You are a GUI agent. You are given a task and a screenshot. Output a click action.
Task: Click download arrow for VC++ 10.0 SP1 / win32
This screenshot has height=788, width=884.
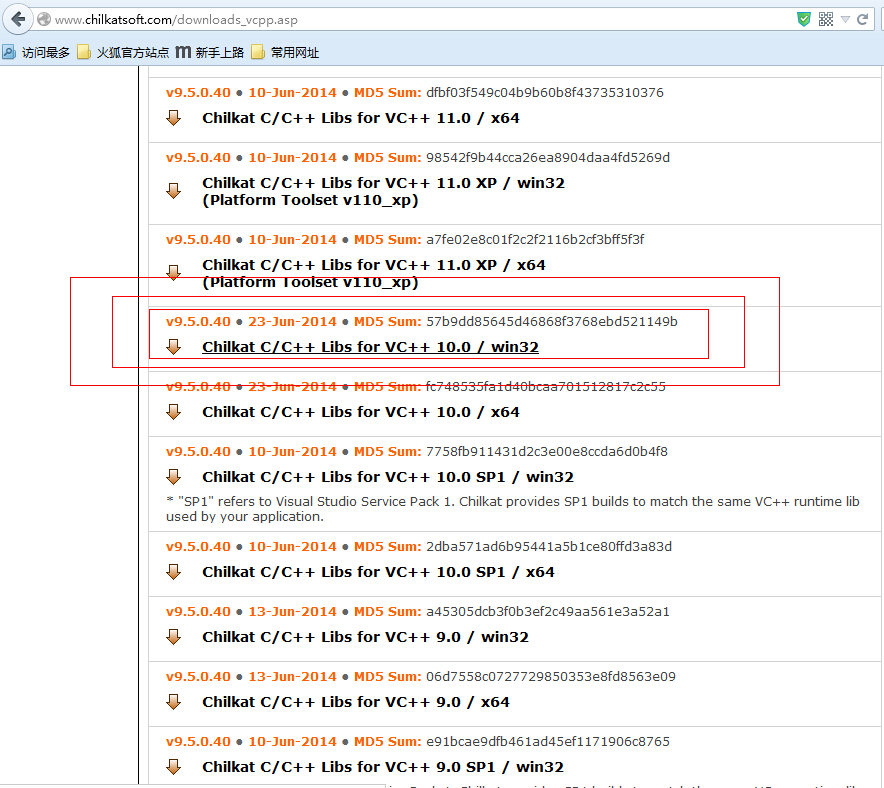[174, 477]
